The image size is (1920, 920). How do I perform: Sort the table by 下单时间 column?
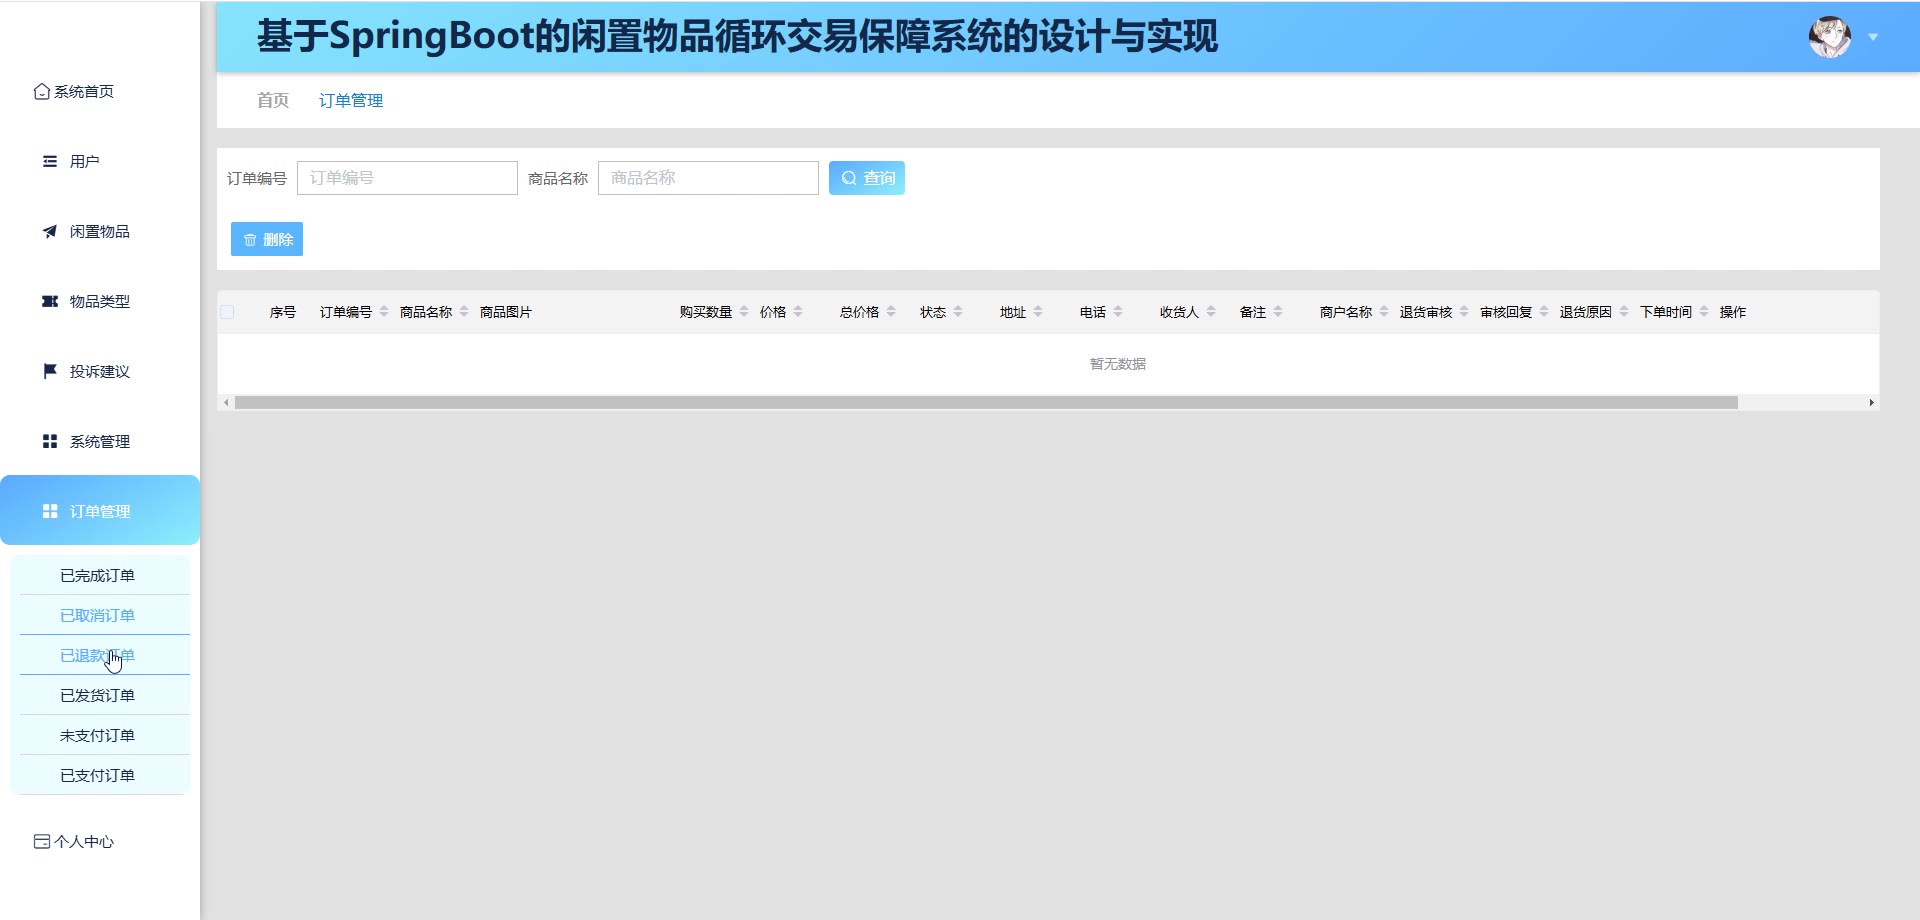tap(1704, 312)
